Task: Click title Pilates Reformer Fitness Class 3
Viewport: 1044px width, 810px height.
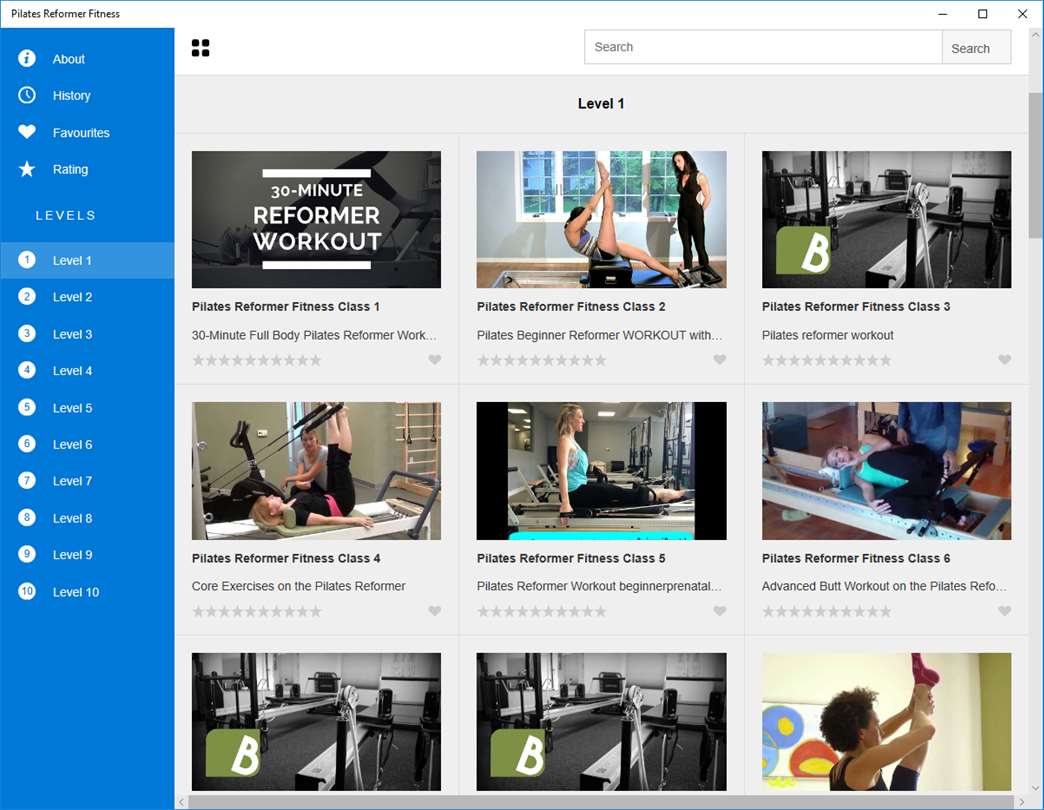Action: coord(856,307)
